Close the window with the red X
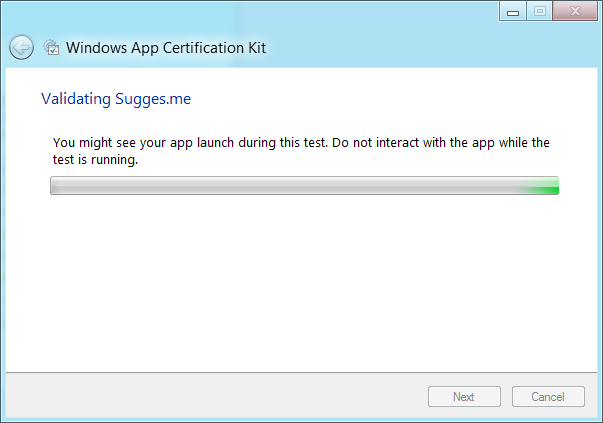Viewport: 603px width, 423px height. pos(575,11)
